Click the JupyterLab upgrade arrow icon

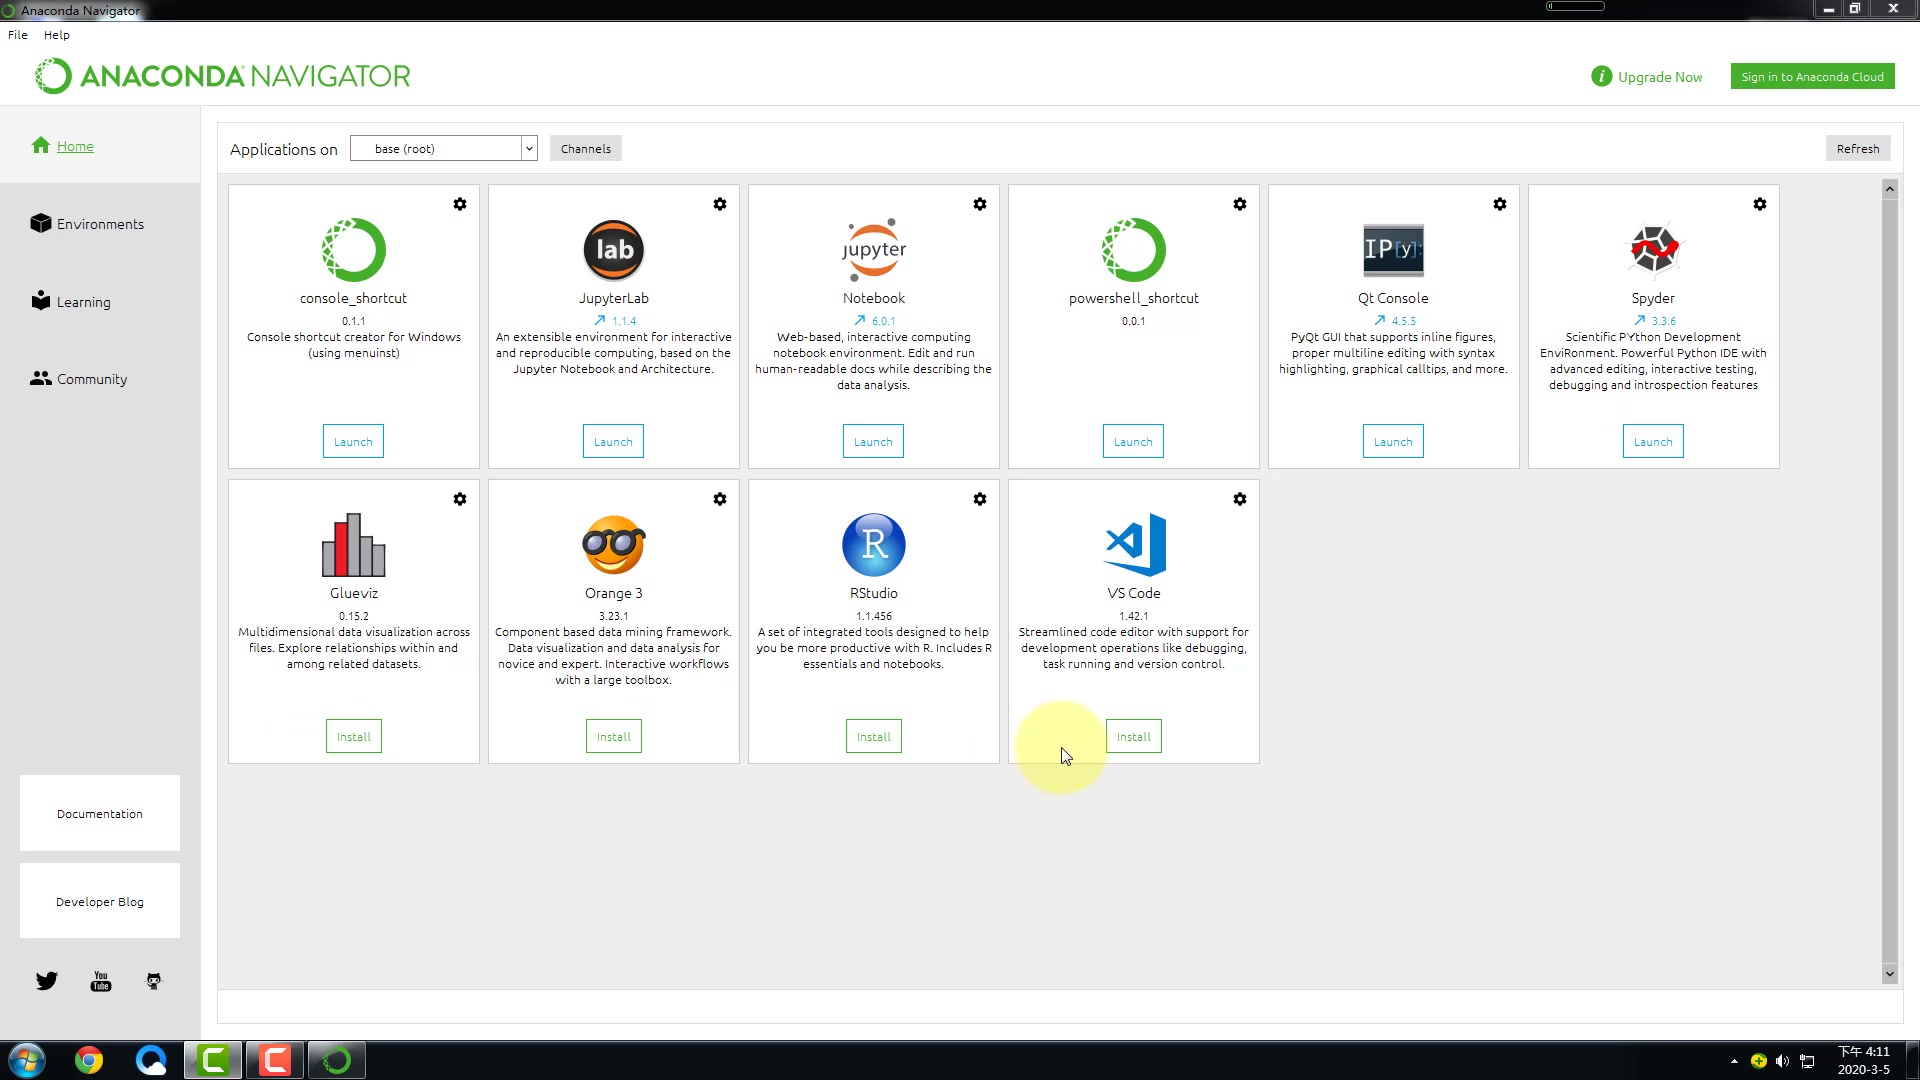(600, 321)
